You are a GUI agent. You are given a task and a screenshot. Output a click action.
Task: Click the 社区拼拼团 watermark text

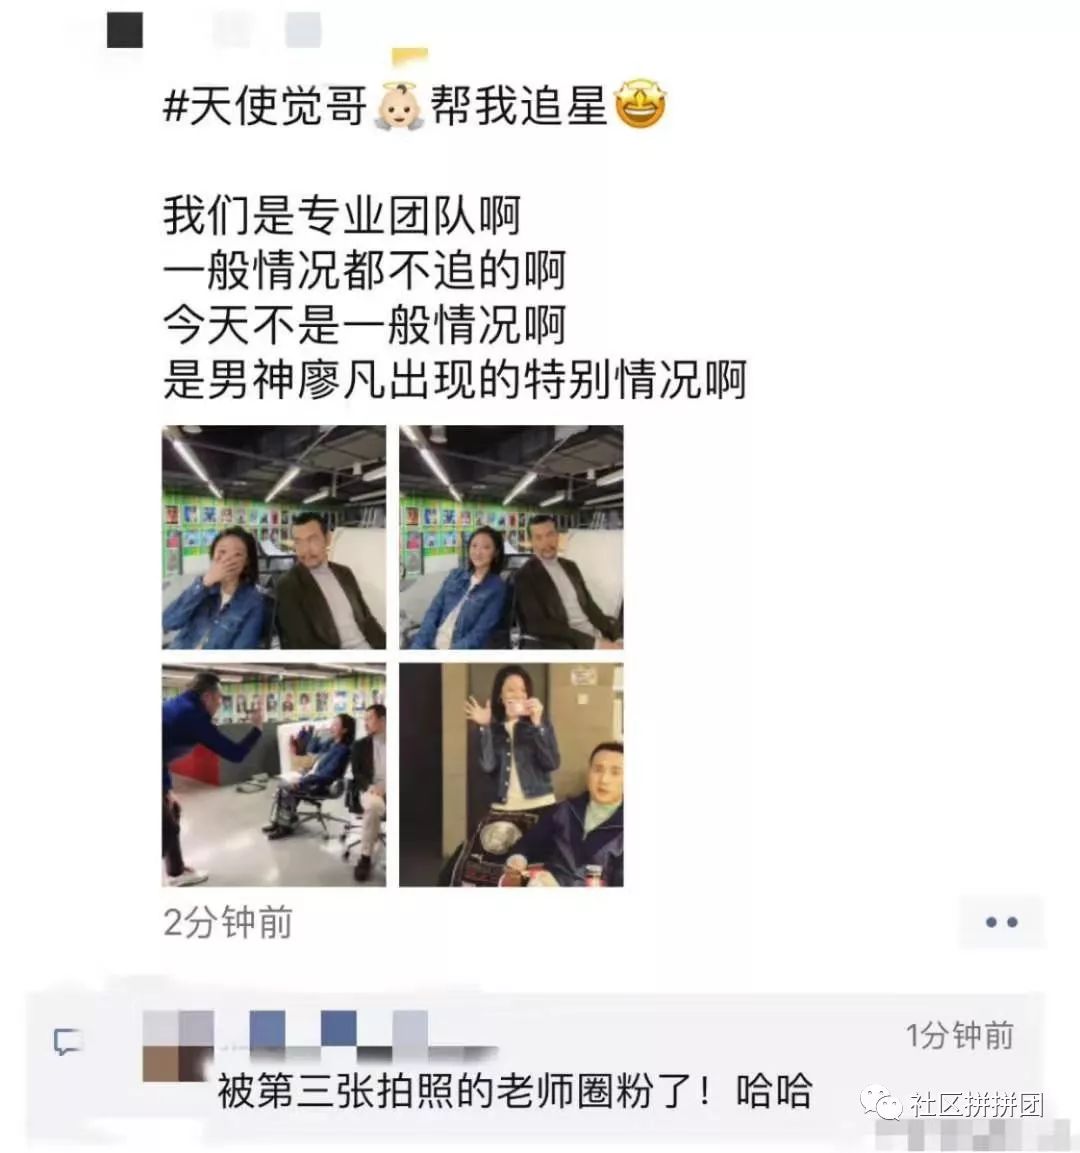[976, 1104]
